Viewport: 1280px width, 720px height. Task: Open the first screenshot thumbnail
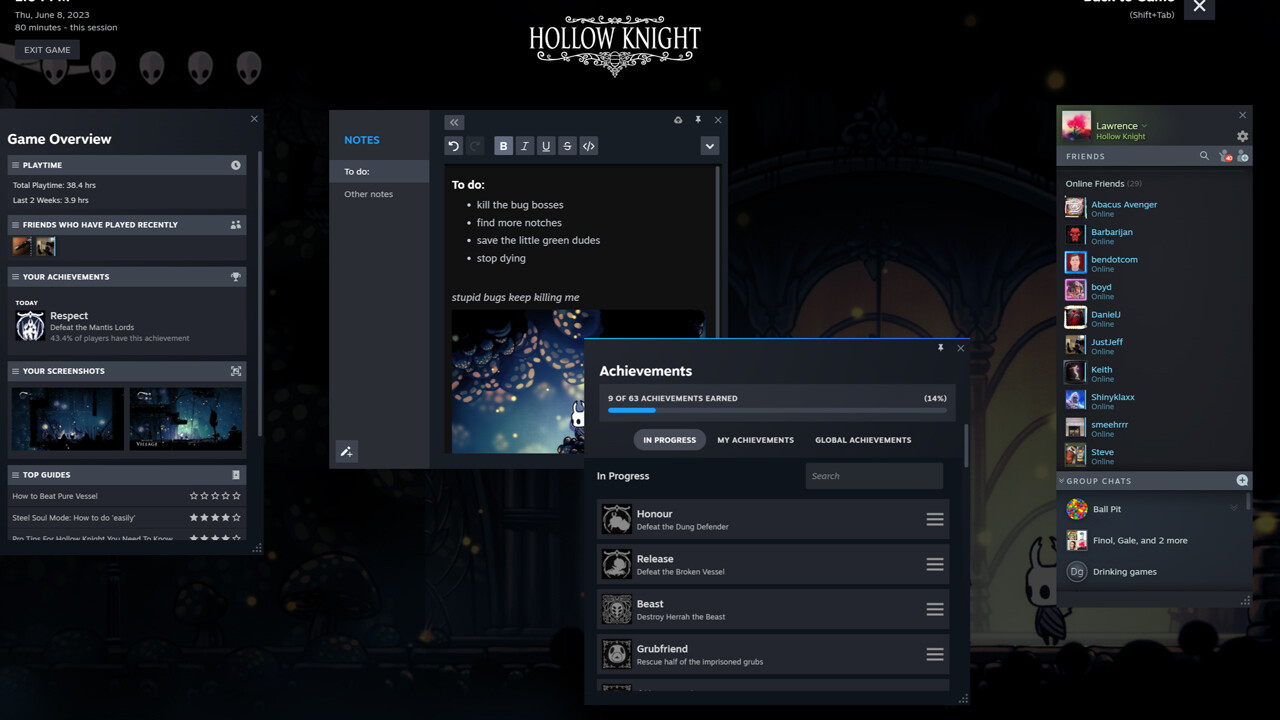point(68,418)
